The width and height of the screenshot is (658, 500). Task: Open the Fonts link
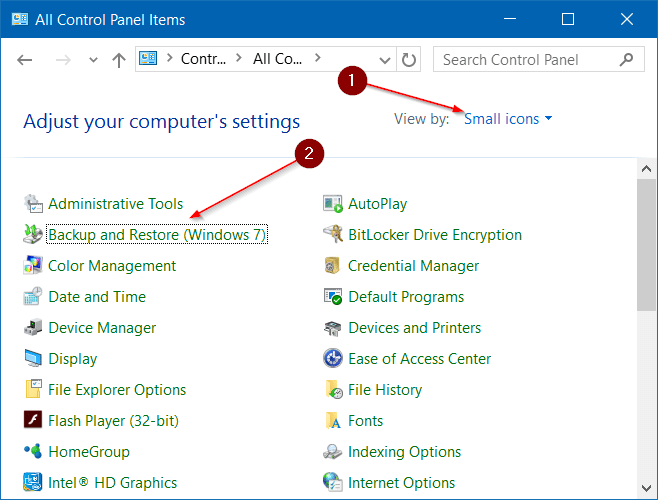tap(366, 421)
